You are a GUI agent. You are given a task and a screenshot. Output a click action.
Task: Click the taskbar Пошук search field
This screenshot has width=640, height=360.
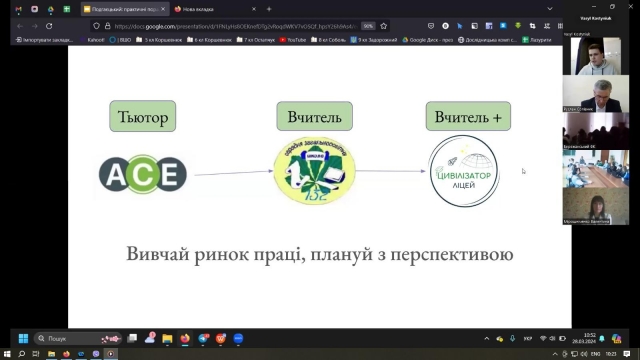point(78,338)
